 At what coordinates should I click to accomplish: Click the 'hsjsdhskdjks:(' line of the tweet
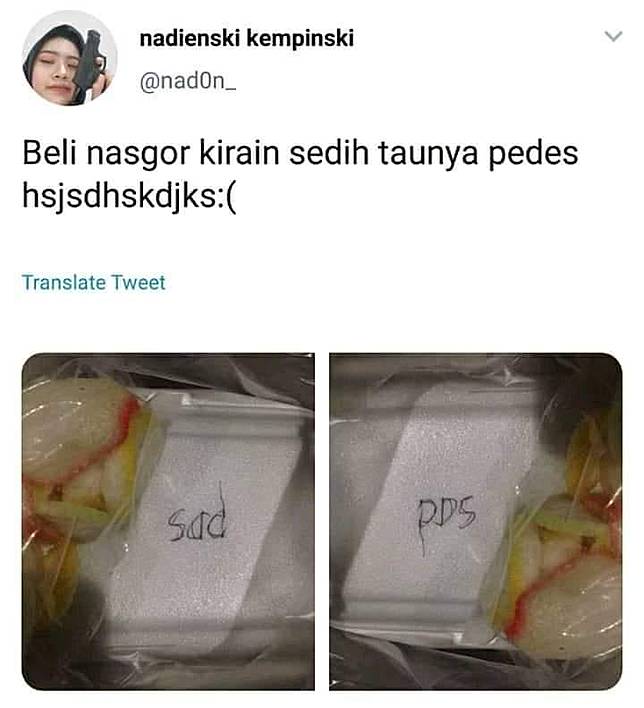pyautogui.click(x=130, y=197)
